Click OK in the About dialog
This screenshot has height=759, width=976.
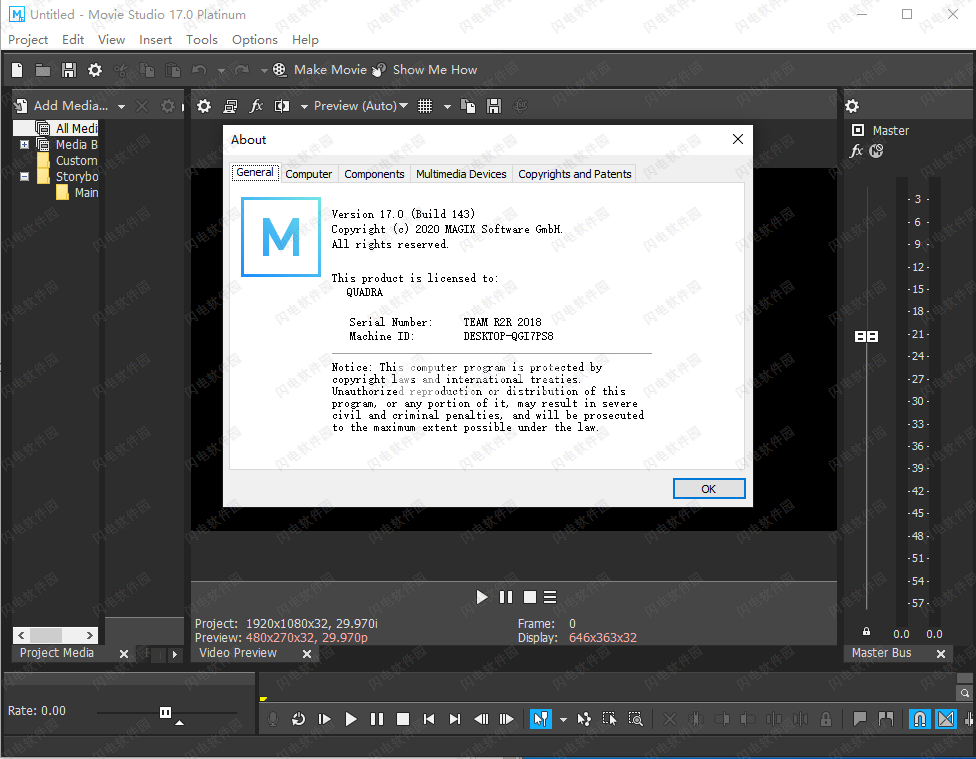[709, 489]
